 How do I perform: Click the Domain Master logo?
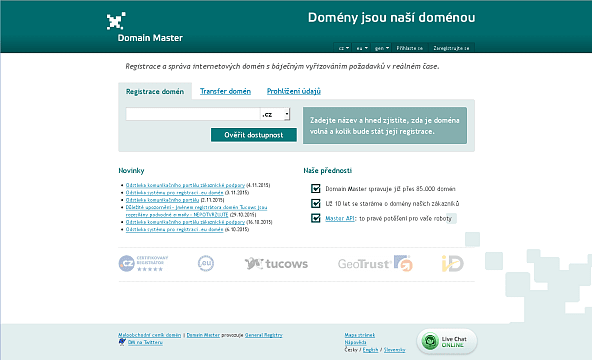point(145,27)
